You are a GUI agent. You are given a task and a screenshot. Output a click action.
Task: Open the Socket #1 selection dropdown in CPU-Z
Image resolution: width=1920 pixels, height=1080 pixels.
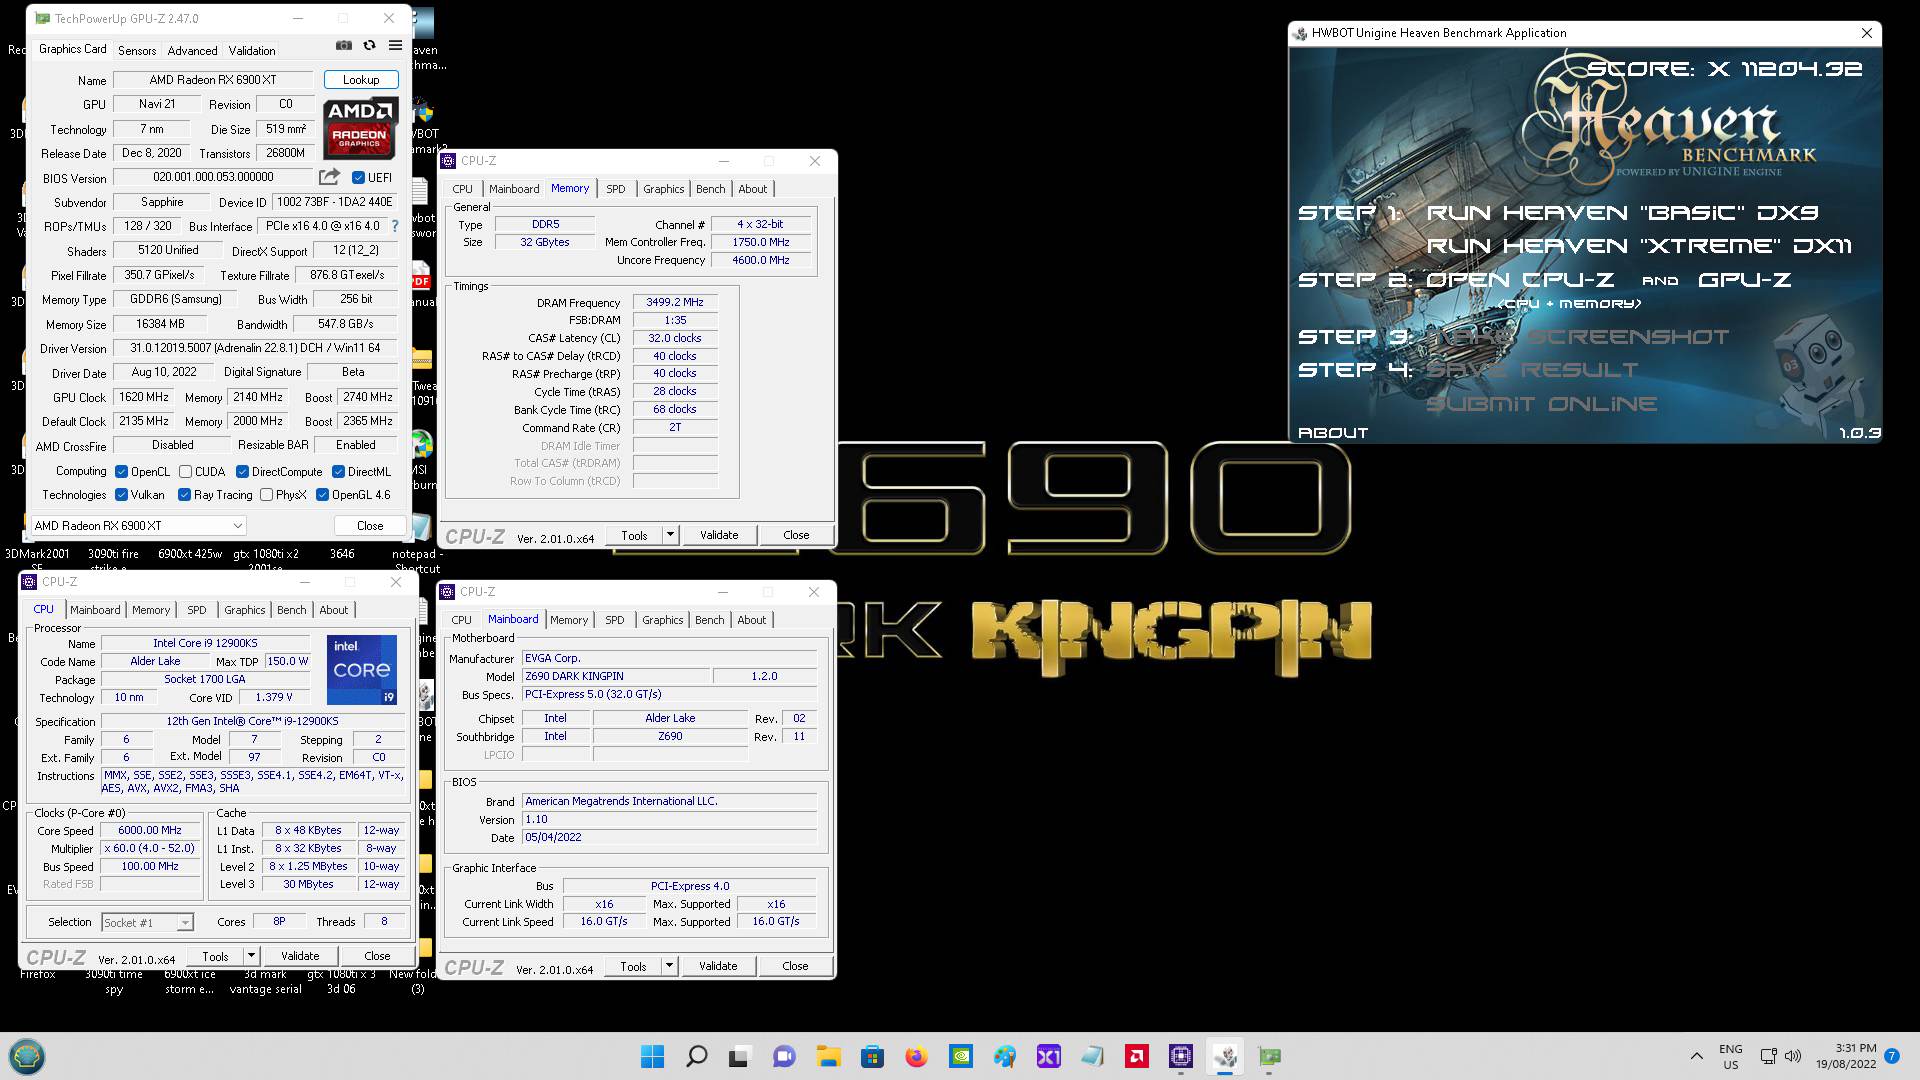coord(147,923)
